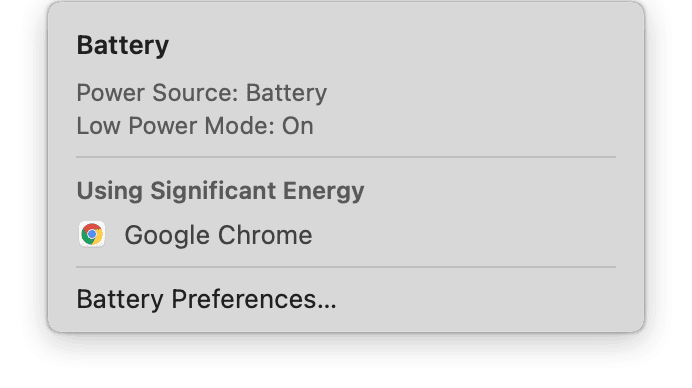This screenshot has width=692, height=388.
Task: Click the red segment of Chrome logo
Action: [92, 227]
